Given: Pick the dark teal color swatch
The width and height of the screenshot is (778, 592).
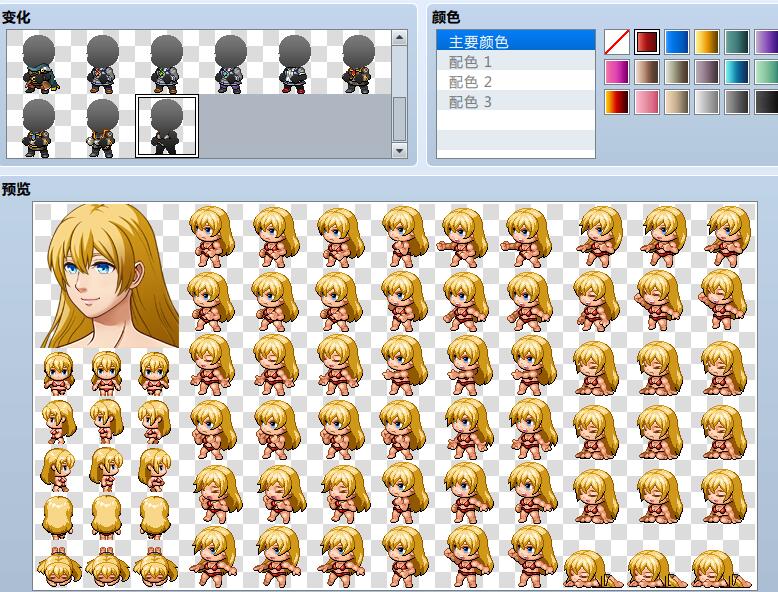Looking at the screenshot, I should [x=736, y=42].
